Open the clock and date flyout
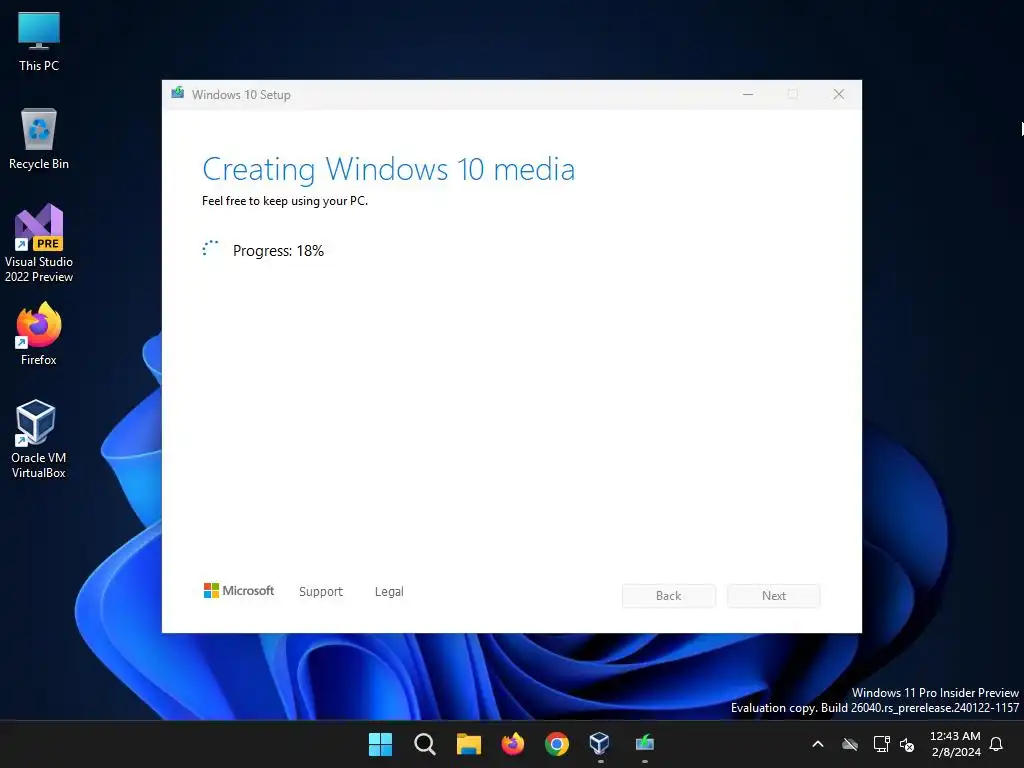The image size is (1024, 768). point(955,744)
